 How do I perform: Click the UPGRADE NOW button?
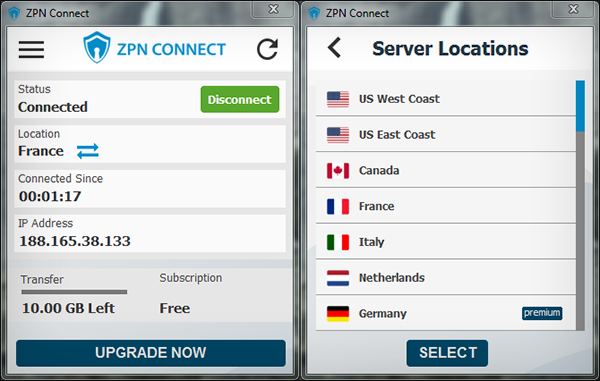[151, 353]
